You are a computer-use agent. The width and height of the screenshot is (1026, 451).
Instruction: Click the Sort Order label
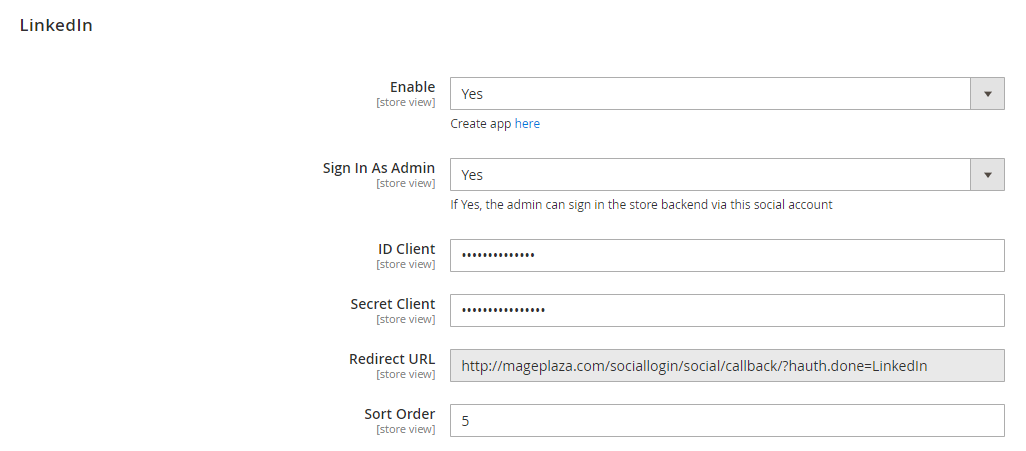(400, 414)
